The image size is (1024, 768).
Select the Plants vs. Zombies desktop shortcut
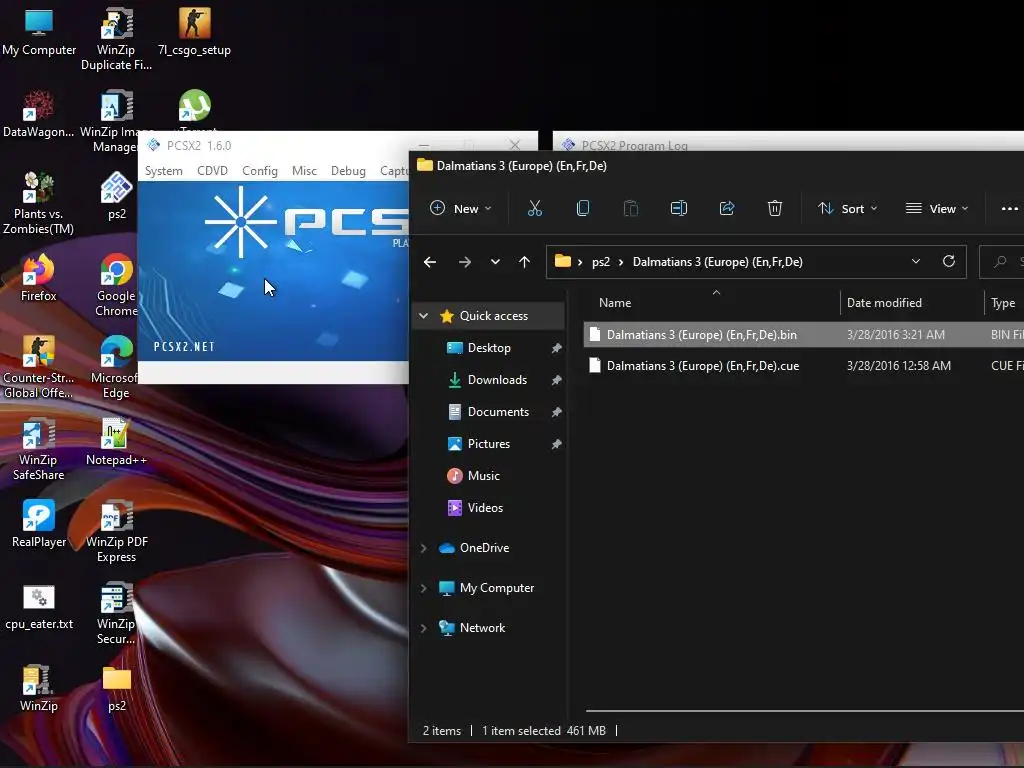pyautogui.click(x=39, y=203)
